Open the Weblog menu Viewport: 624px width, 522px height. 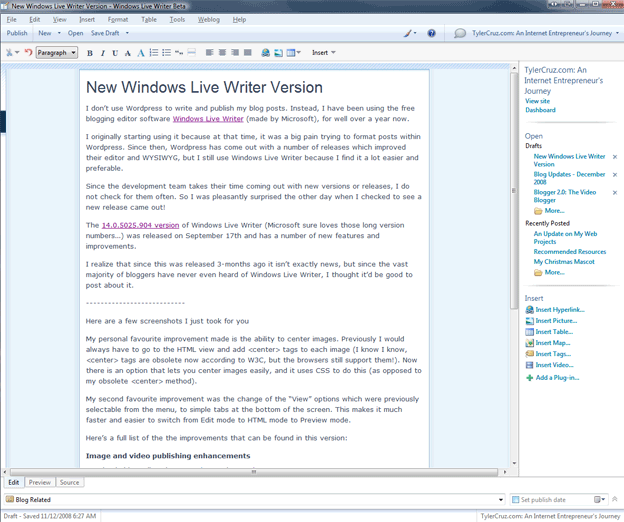(x=209, y=19)
